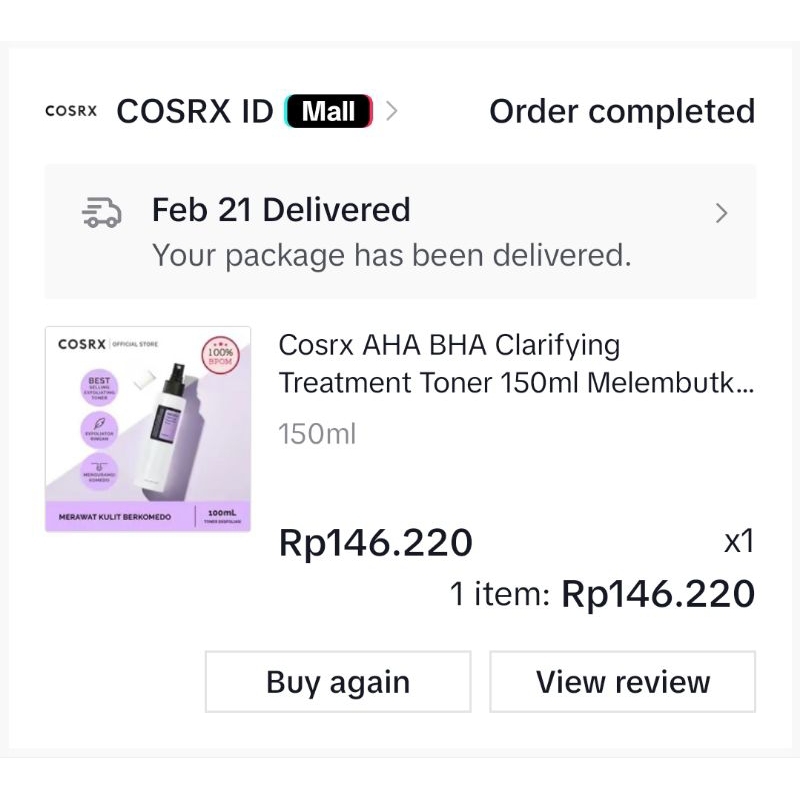The width and height of the screenshot is (800, 800).
Task: Open View review button
Action: 623,682
